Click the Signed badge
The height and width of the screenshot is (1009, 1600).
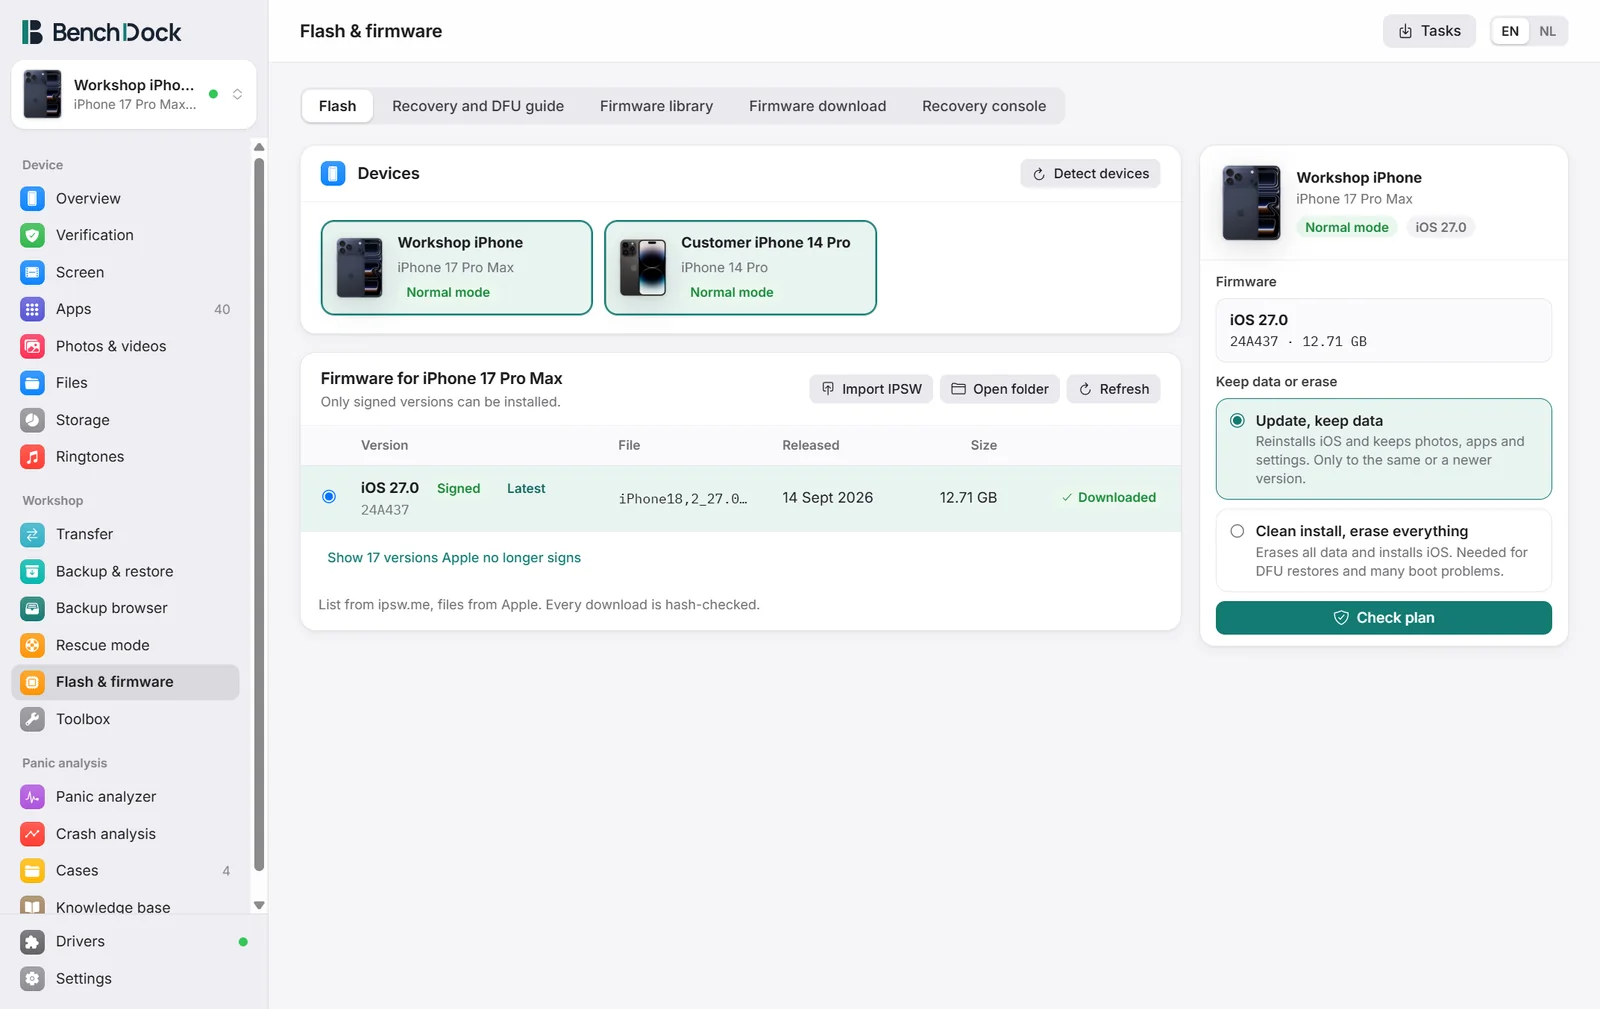[x=458, y=488]
